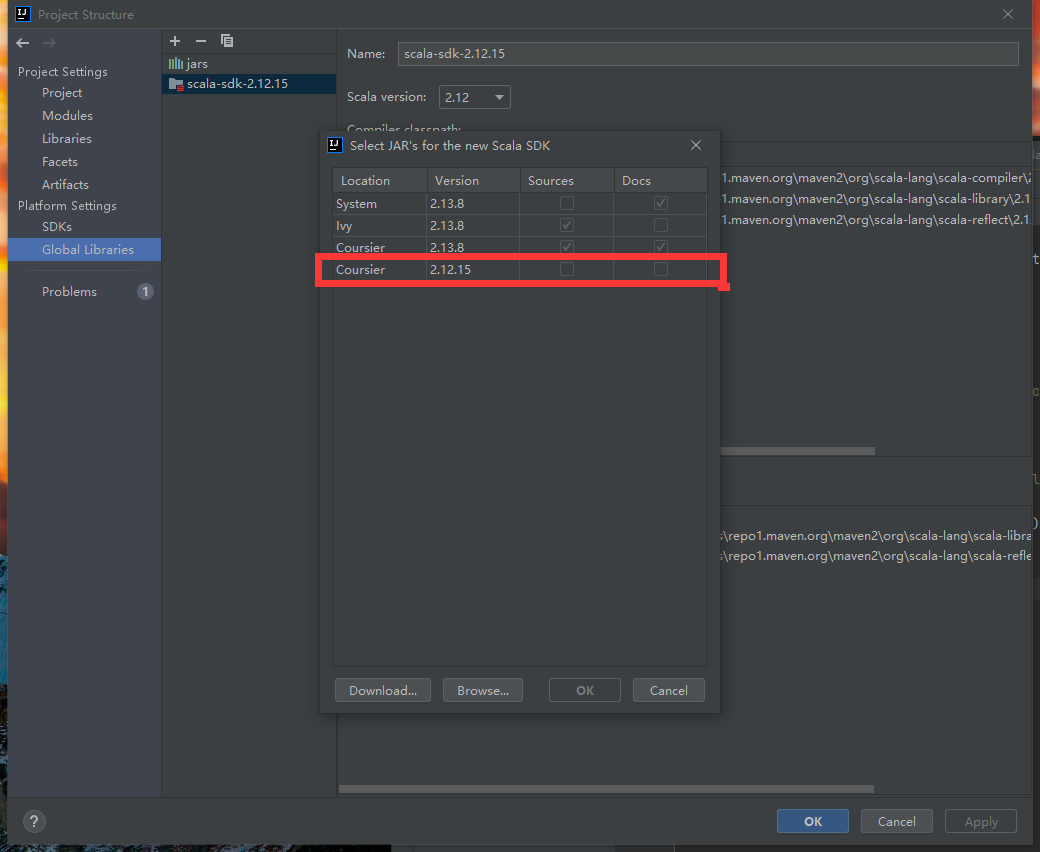The width and height of the screenshot is (1040, 852).
Task: Open help with the question mark icon
Action: [x=34, y=821]
